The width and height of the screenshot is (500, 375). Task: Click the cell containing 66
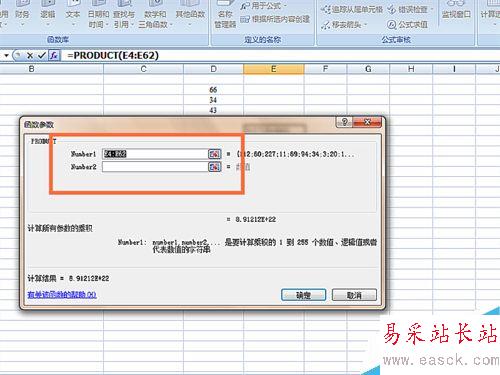pyautogui.click(x=213, y=90)
